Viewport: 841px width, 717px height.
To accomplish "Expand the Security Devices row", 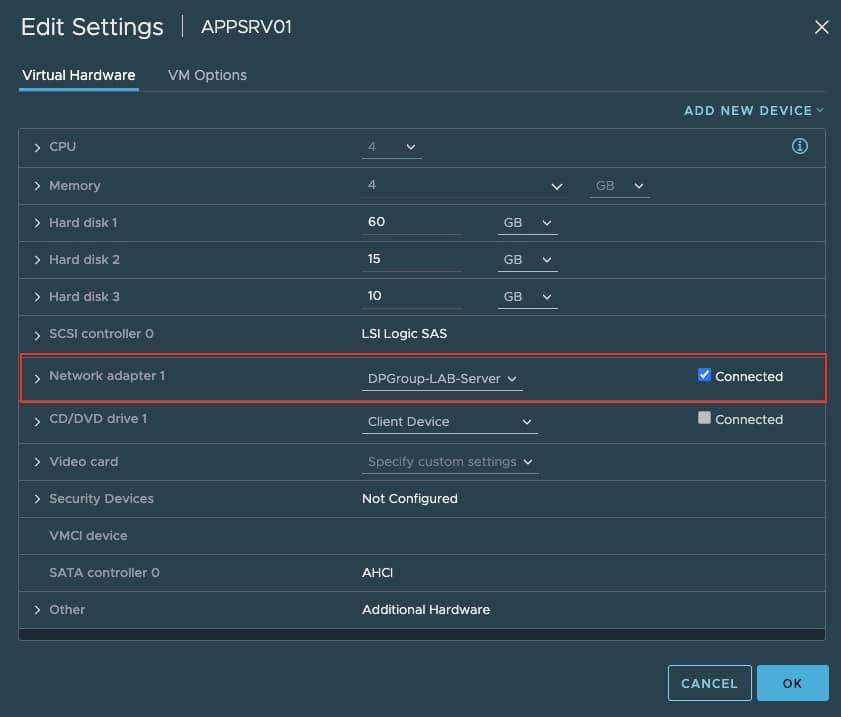I will 37,499.
